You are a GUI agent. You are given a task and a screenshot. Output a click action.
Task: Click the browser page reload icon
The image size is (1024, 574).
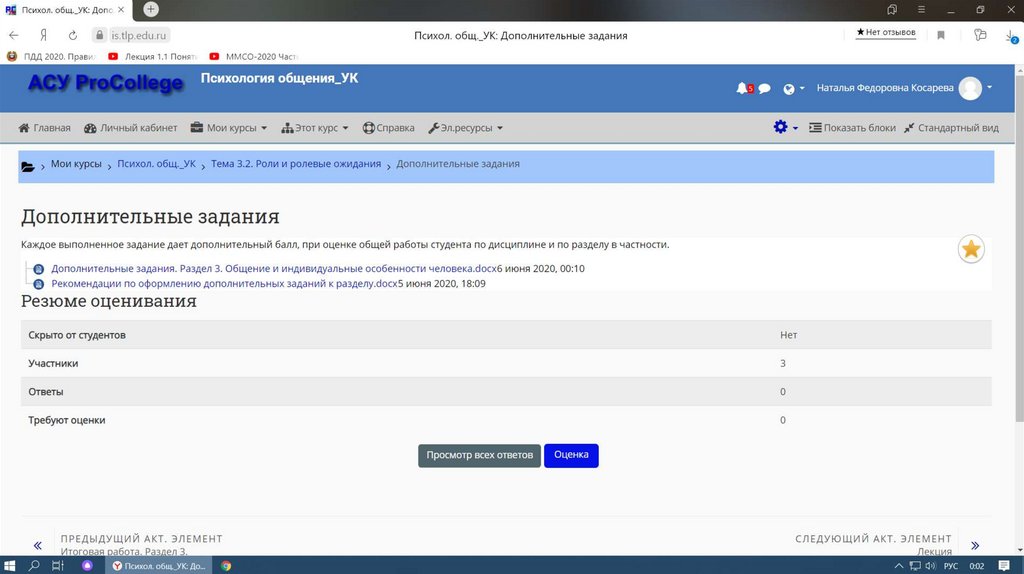coord(73,35)
